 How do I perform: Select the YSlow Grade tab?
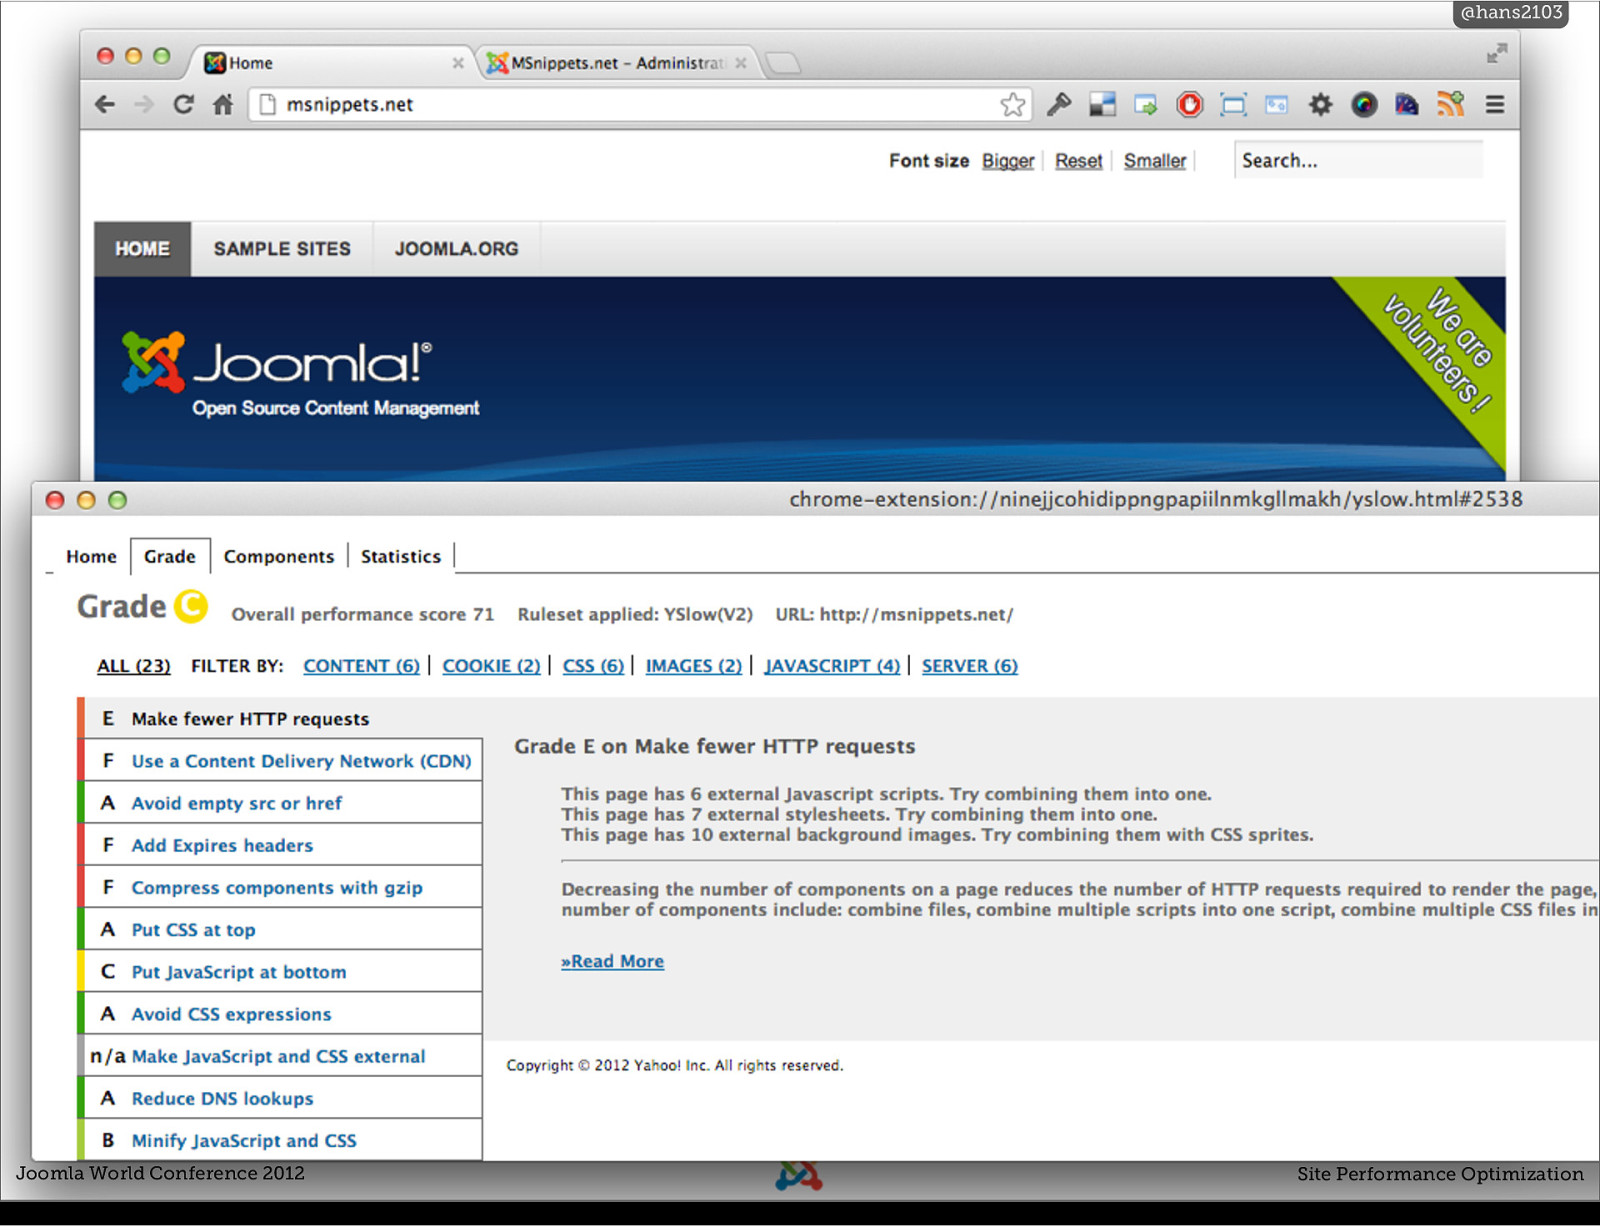170,557
